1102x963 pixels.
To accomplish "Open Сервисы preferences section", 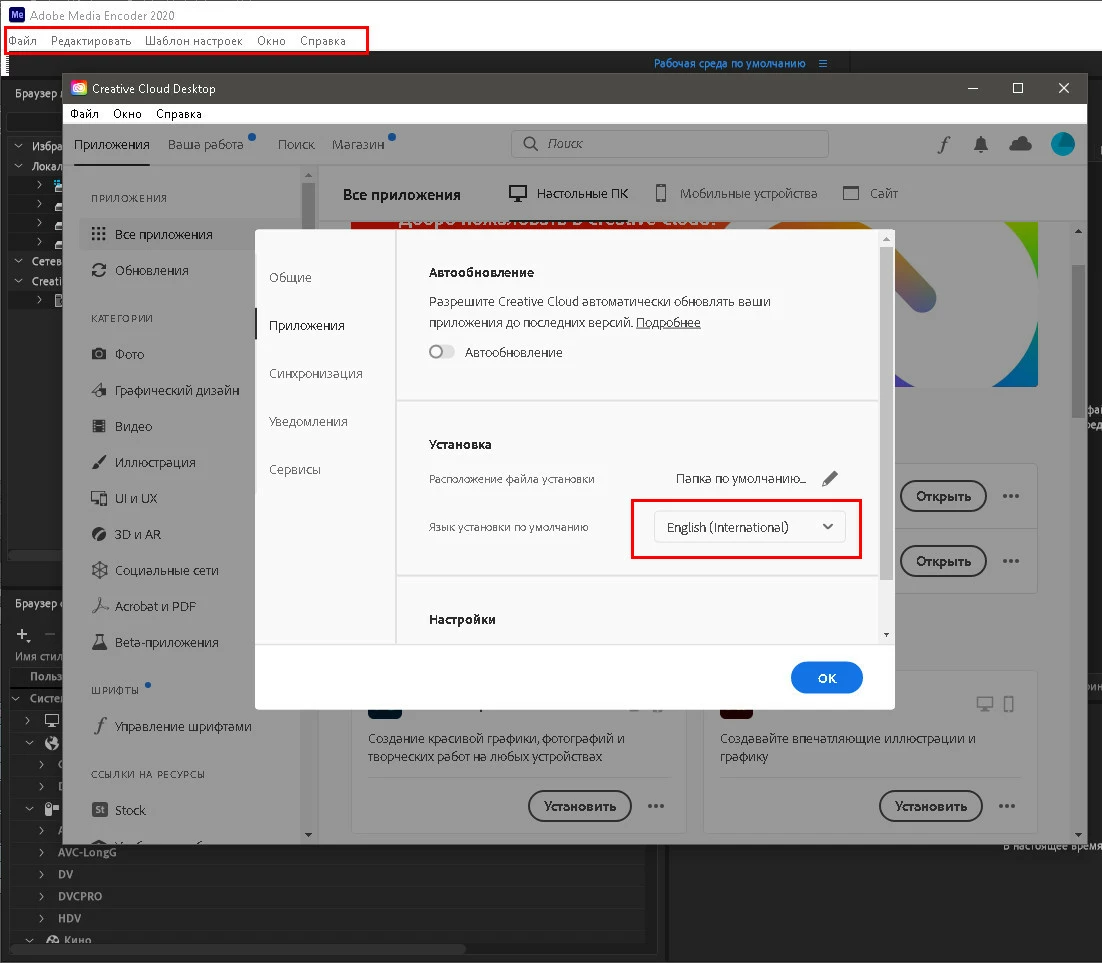I will pyautogui.click(x=294, y=470).
